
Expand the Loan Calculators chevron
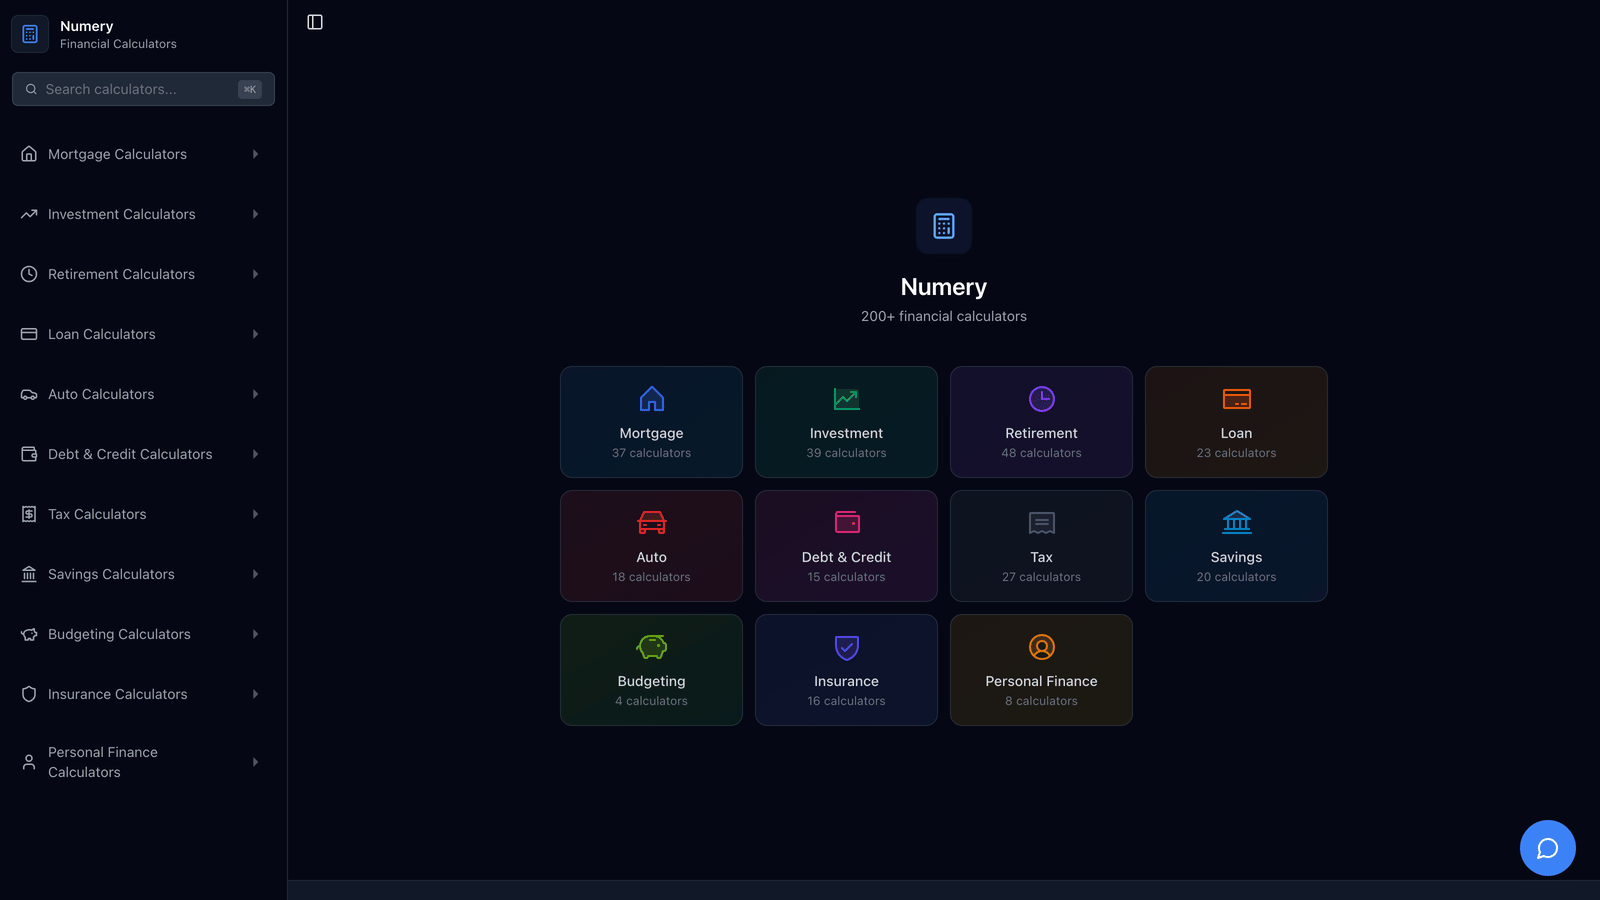(255, 333)
